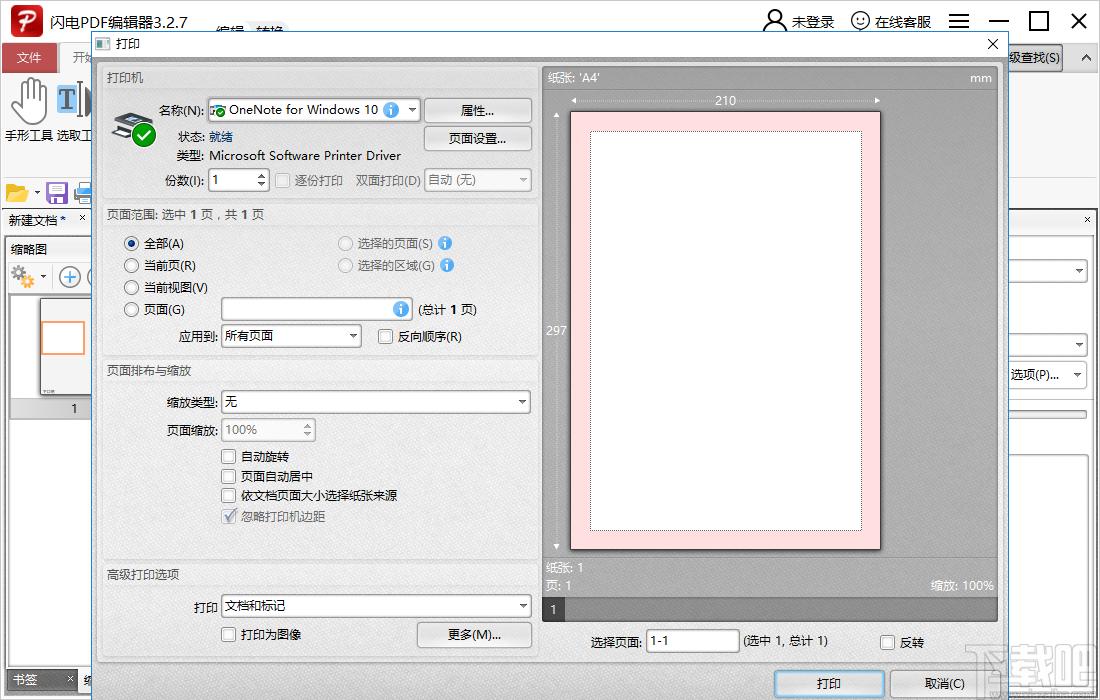Collapse the ribbon with the chevron arrow
The image size is (1100, 700).
click(1086, 58)
